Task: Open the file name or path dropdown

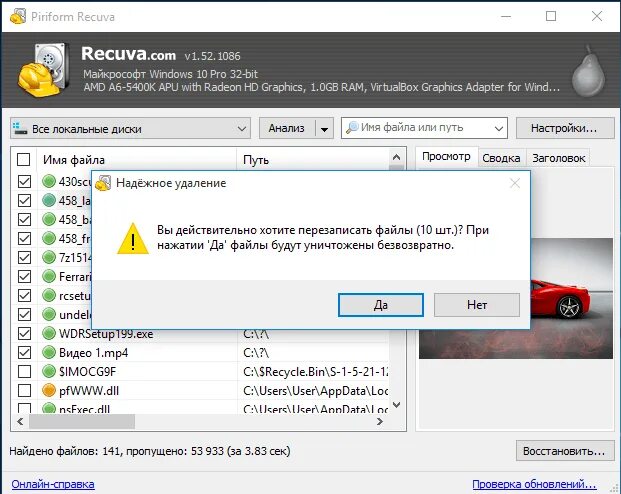Action: coord(499,128)
